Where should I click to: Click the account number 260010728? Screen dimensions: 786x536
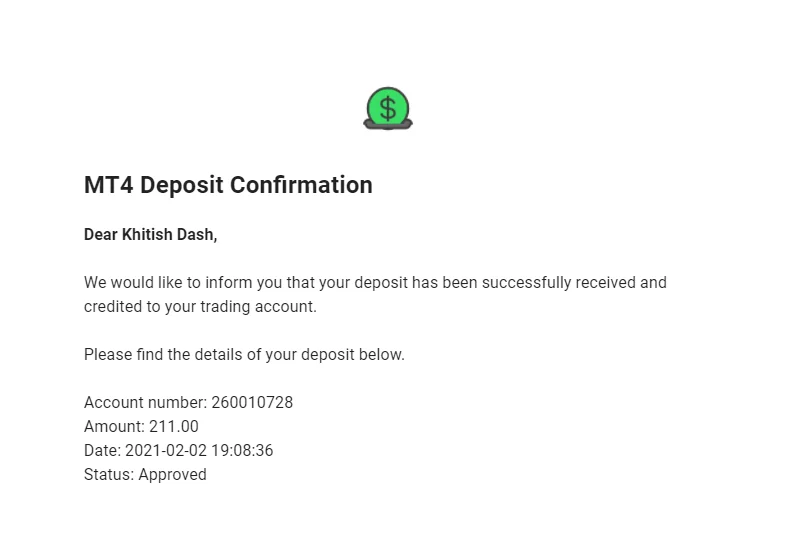tap(252, 403)
